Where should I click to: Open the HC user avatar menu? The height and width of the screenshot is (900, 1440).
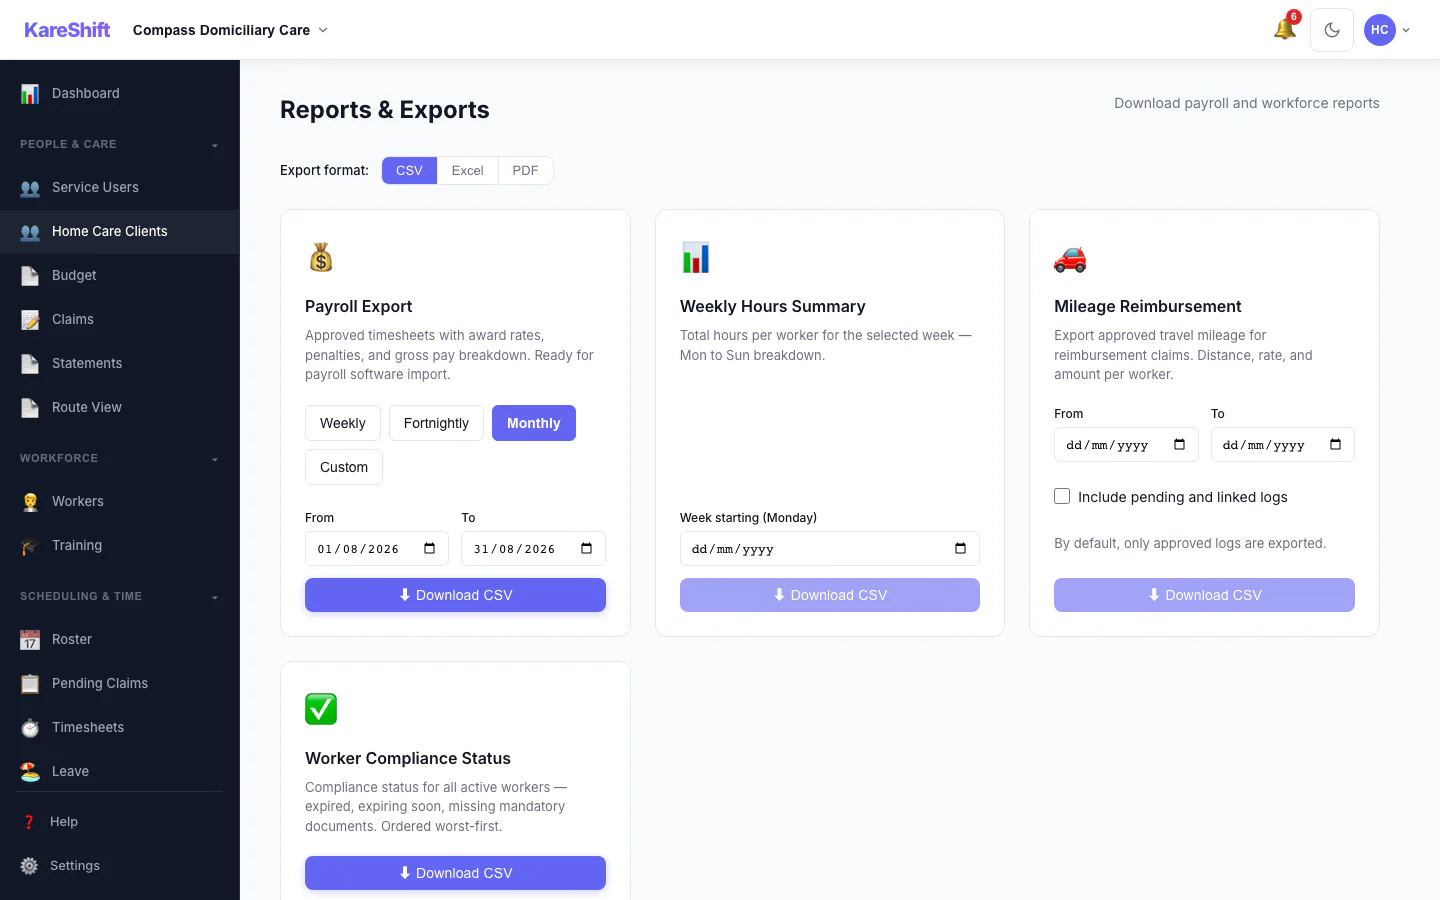pyautogui.click(x=1387, y=30)
